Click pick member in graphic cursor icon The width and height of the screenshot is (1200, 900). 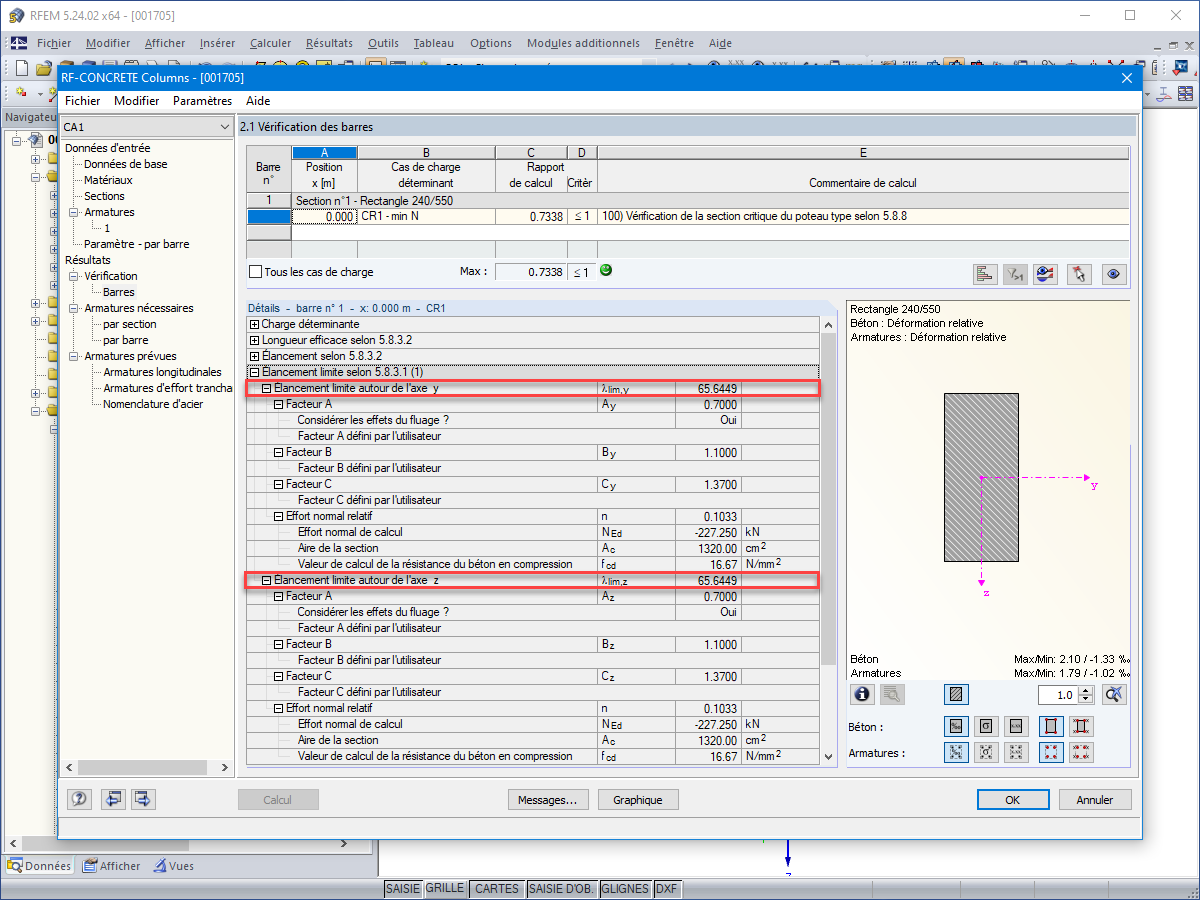(x=1078, y=275)
